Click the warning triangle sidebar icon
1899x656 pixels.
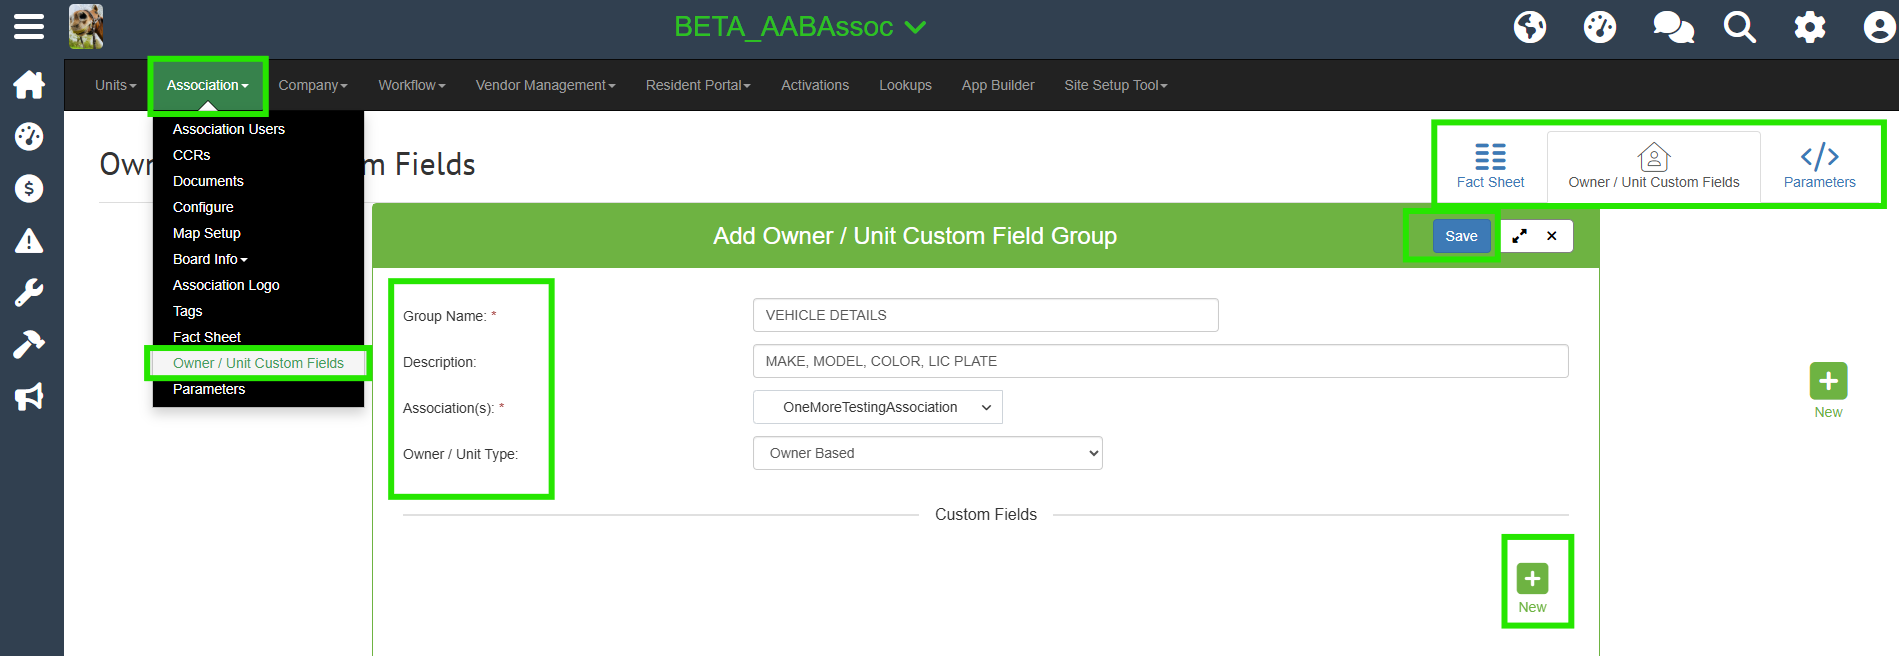pyautogui.click(x=29, y=241)
